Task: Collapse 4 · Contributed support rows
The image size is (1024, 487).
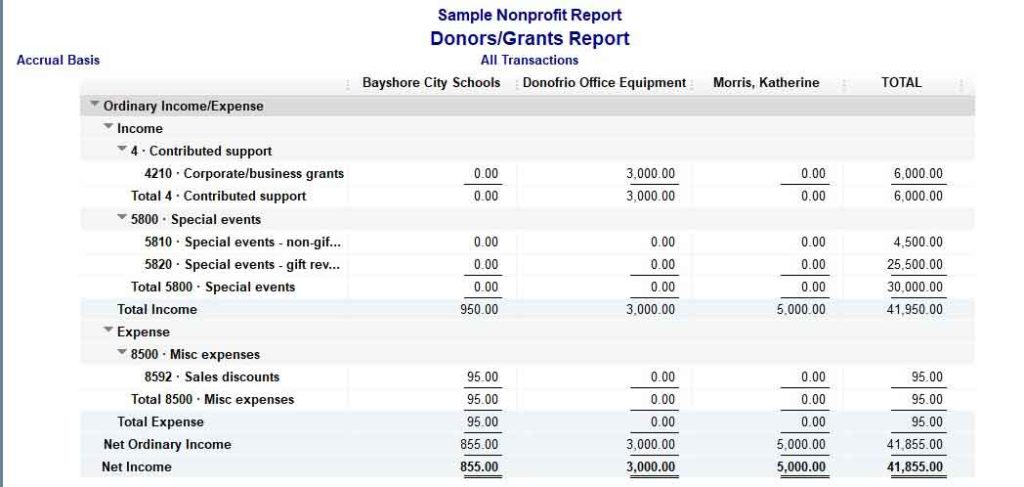Action: 122,150
